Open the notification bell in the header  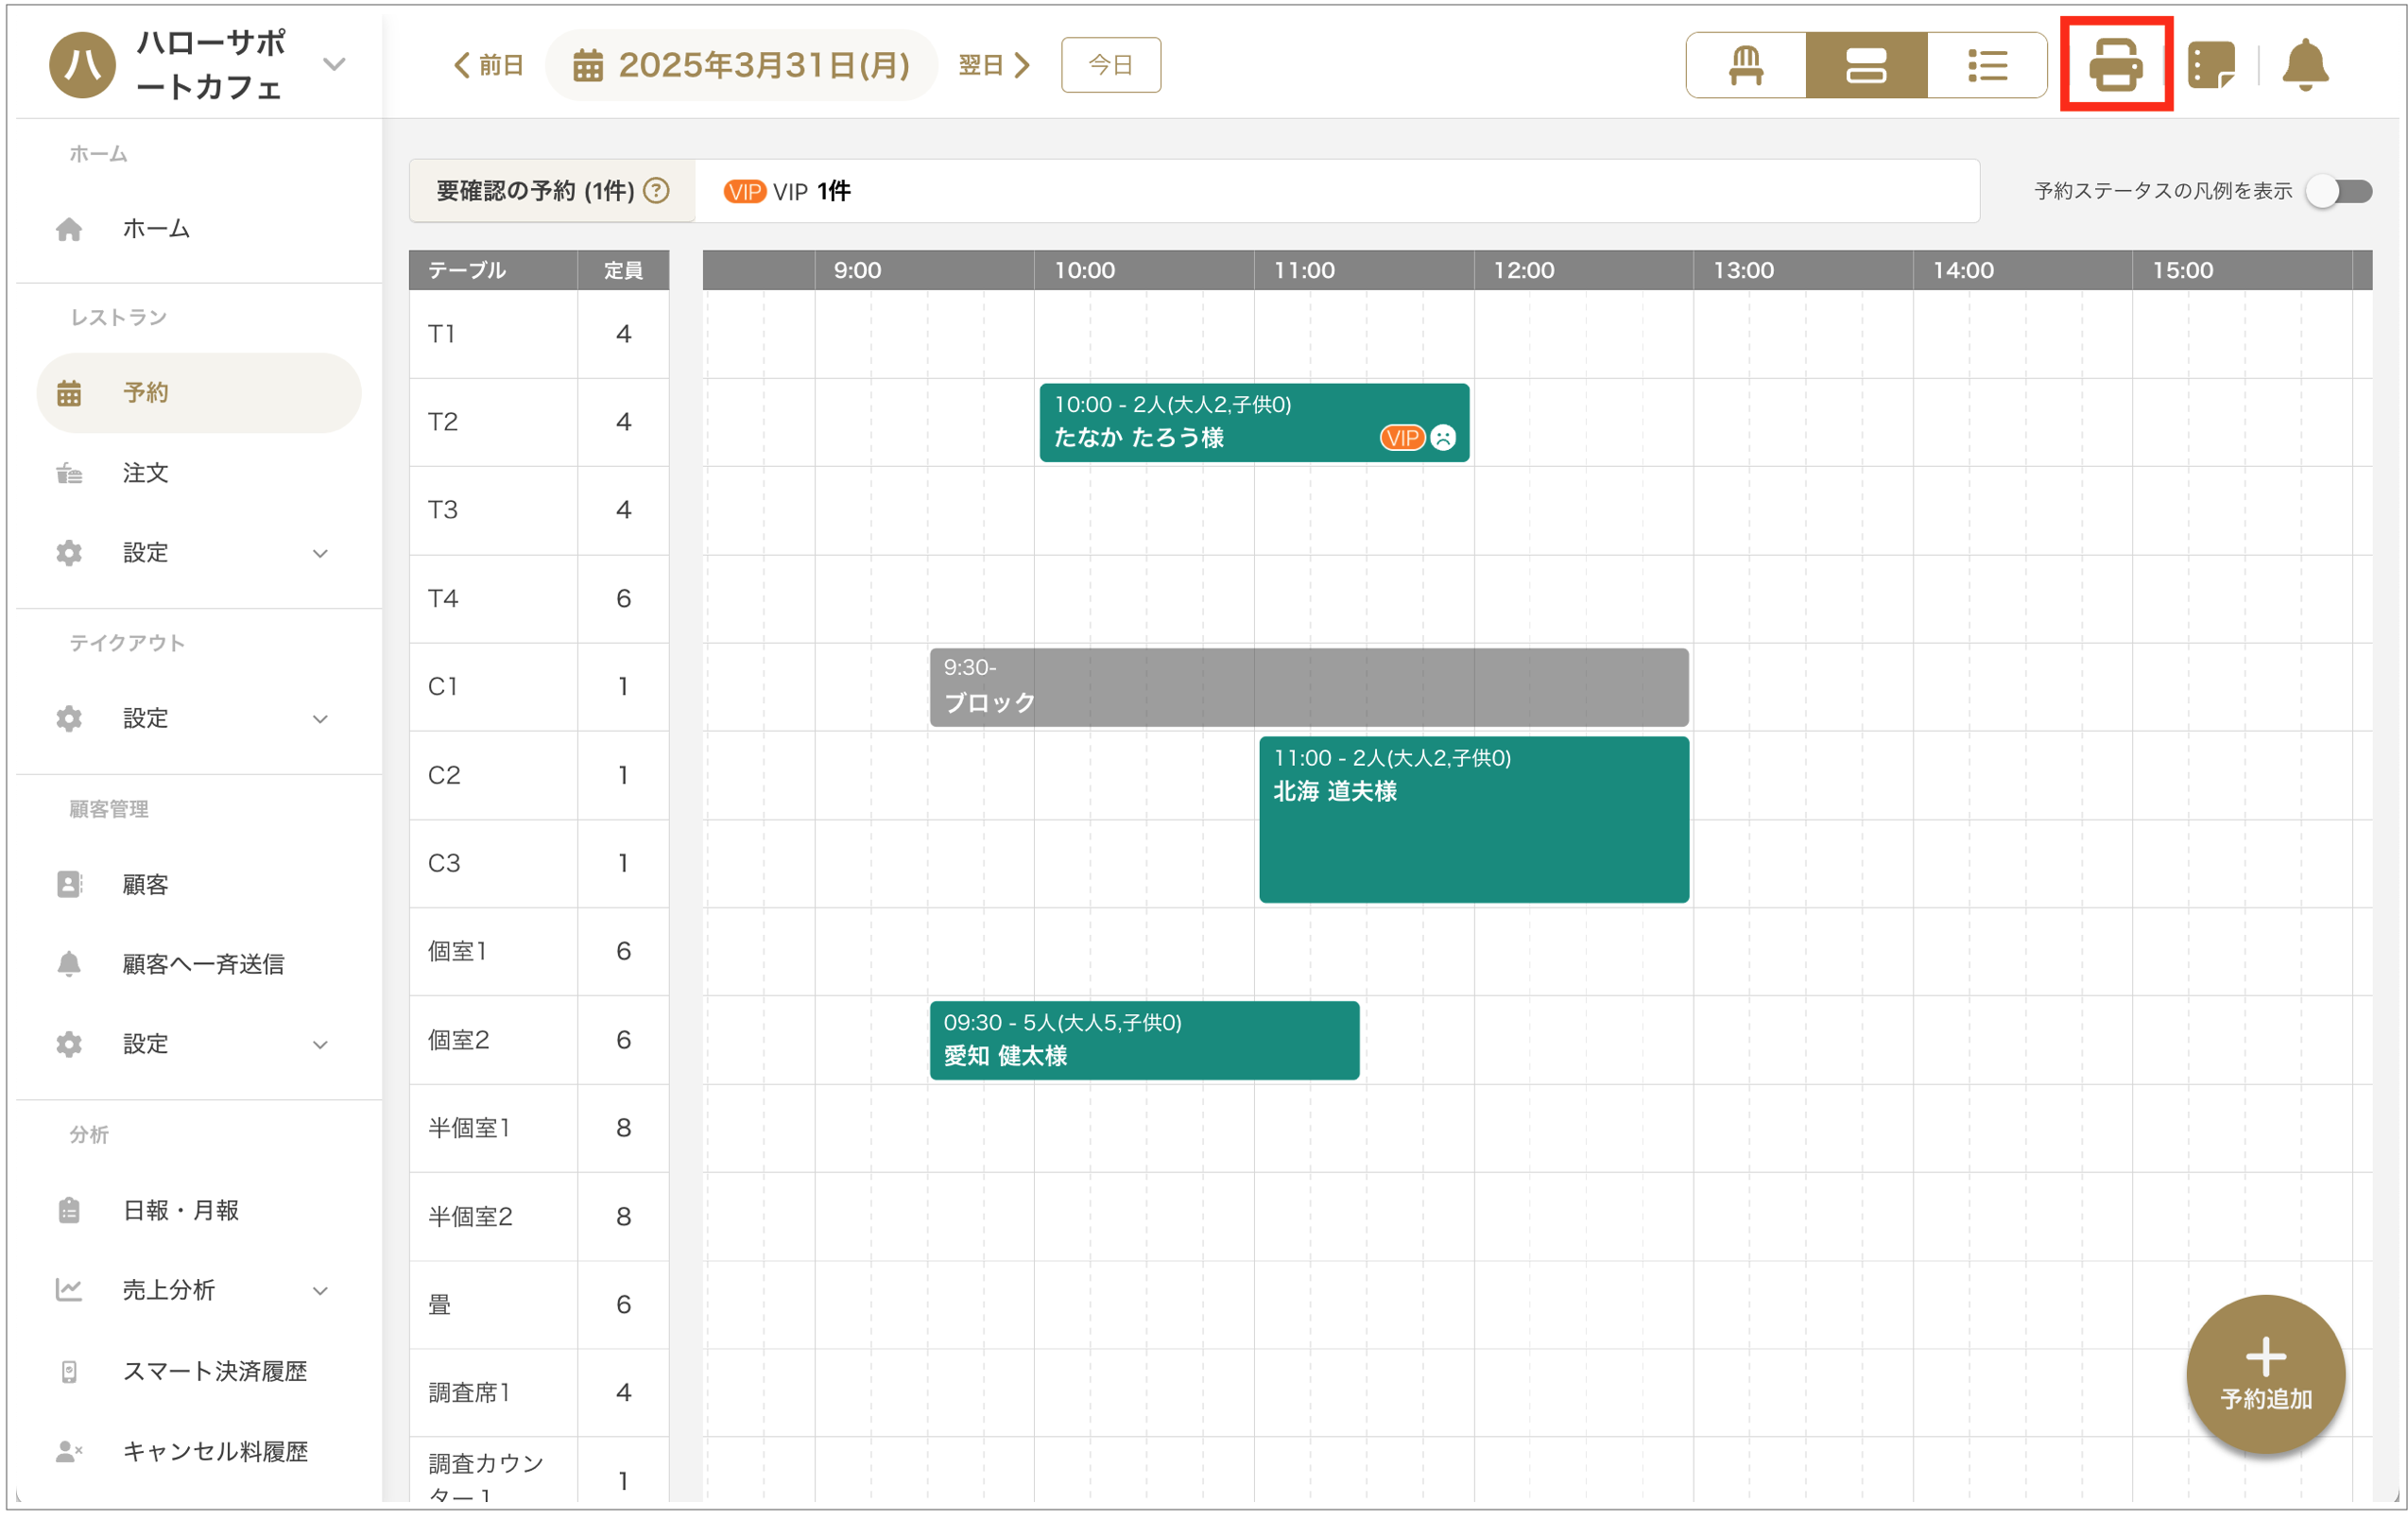point(2304,65)
